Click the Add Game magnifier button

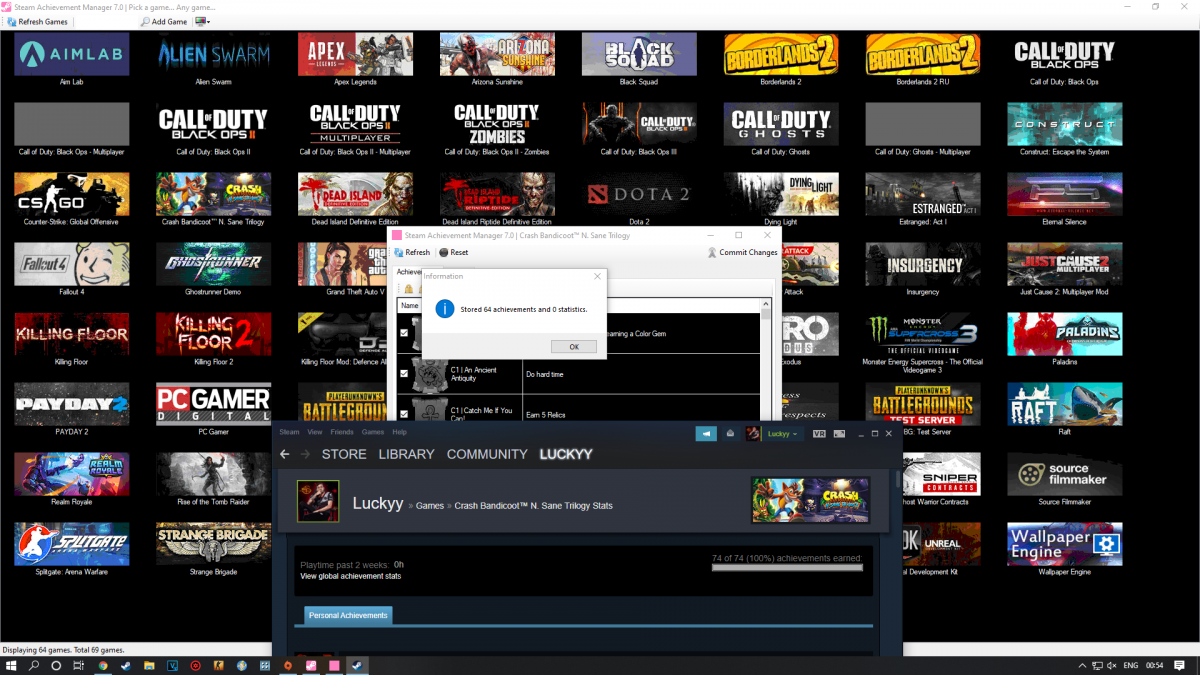point(147,21)
